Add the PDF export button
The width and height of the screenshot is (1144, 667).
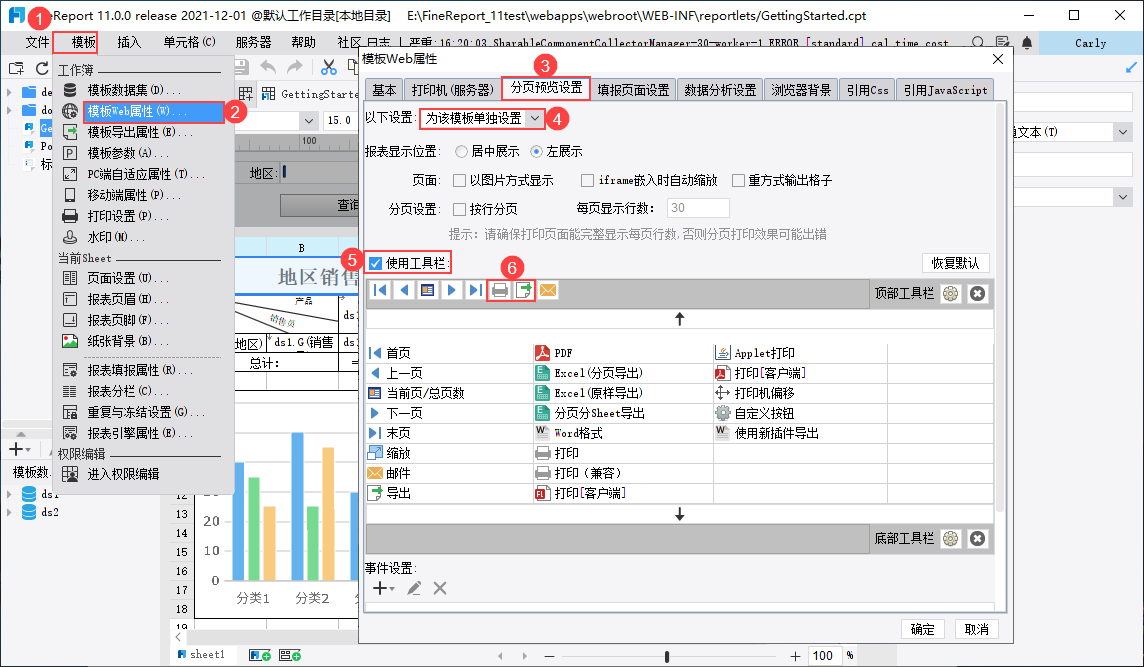coord(554,353)
